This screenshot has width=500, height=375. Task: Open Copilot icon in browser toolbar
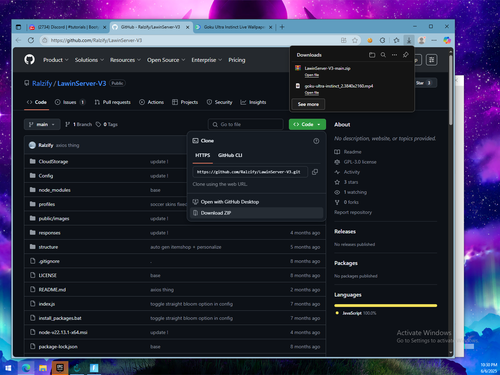[x=447, y=40]
